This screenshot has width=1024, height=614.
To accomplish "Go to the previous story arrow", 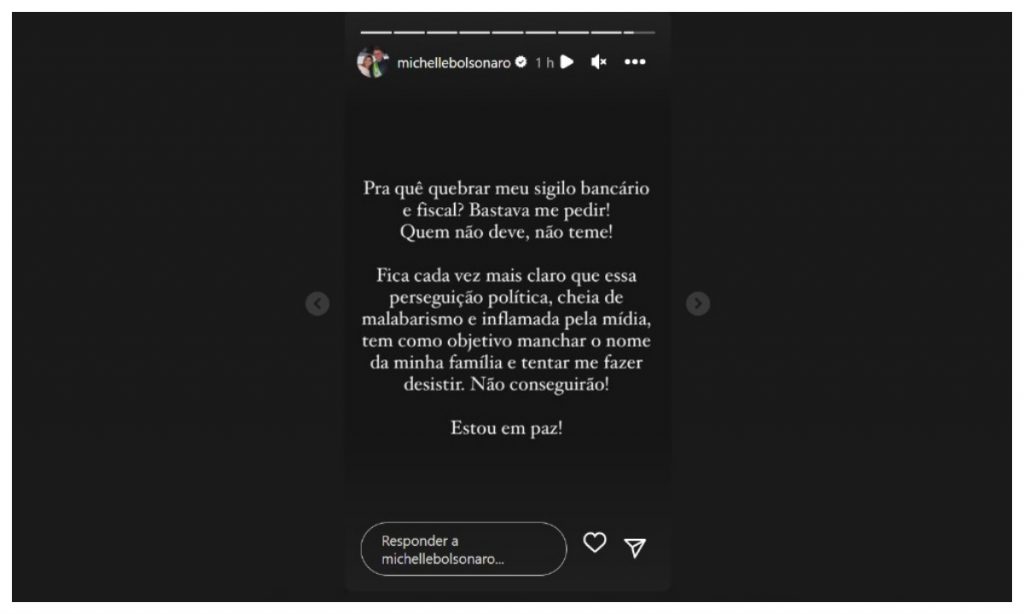I will 317,304.
